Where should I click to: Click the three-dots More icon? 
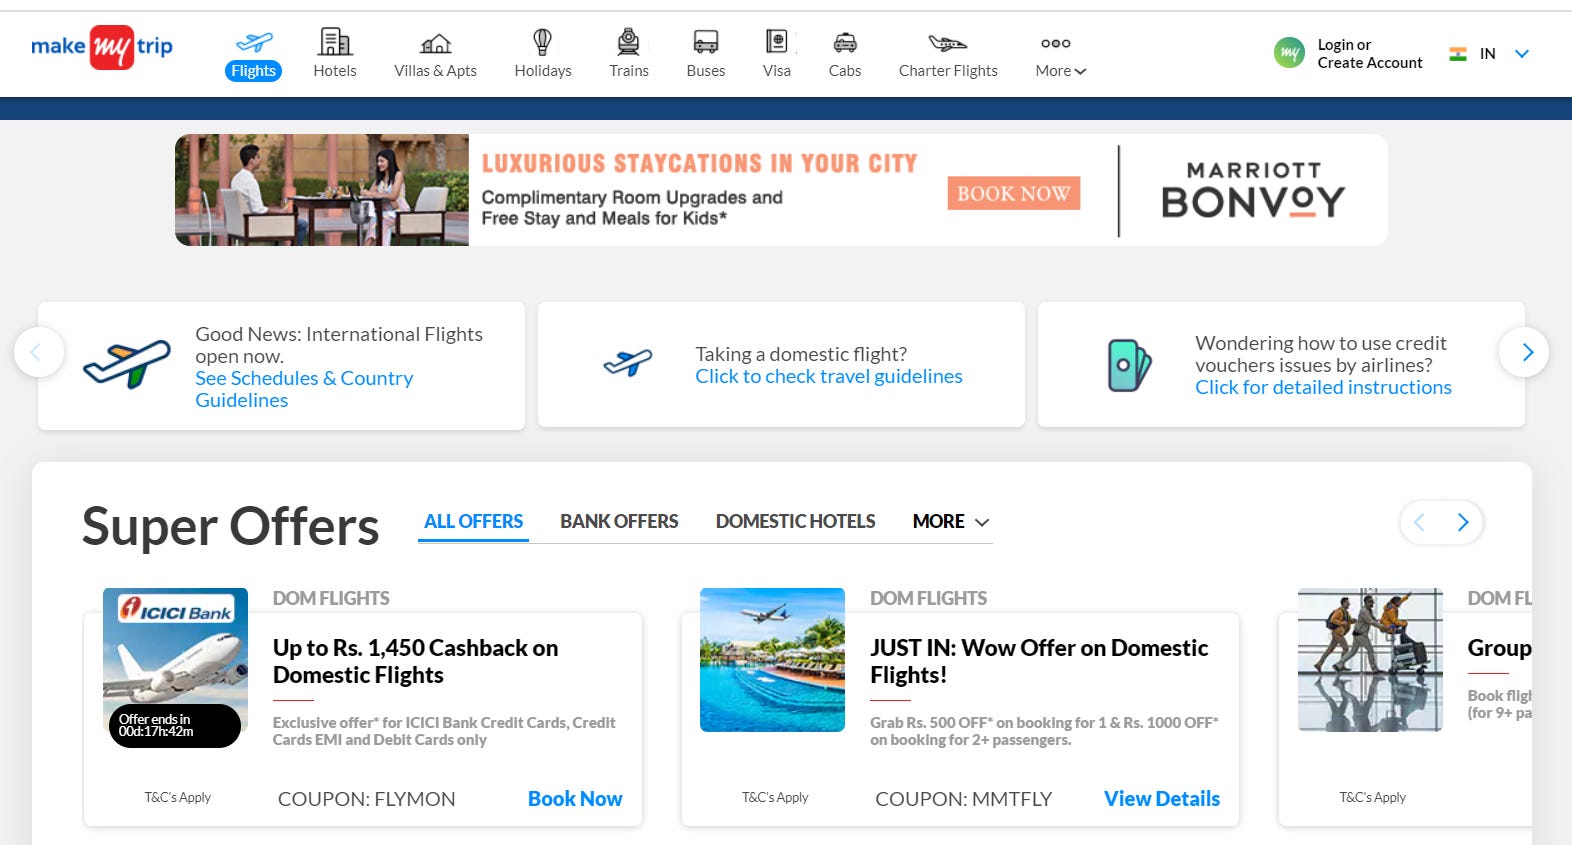click(1056, 43)
